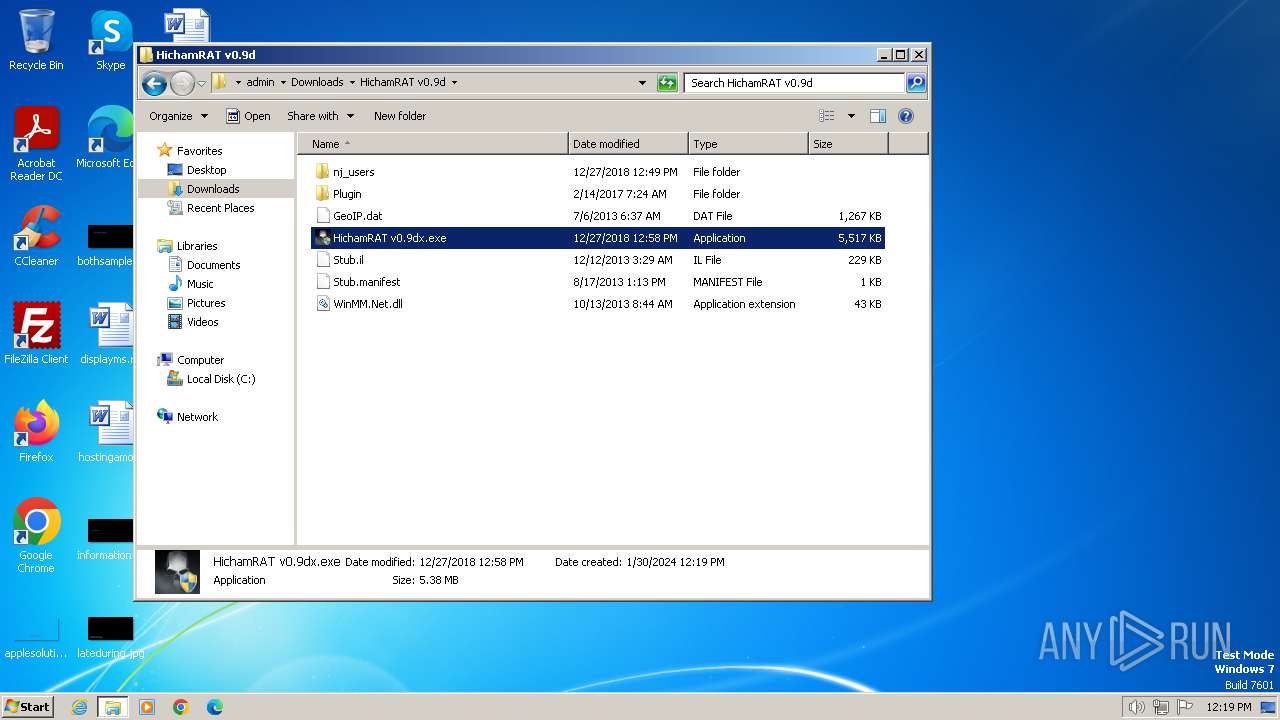The width and height of the screenshot is (1280, 720).
Task: Click the volume speaker tray icon
Action: click(x=1136, y=707)
